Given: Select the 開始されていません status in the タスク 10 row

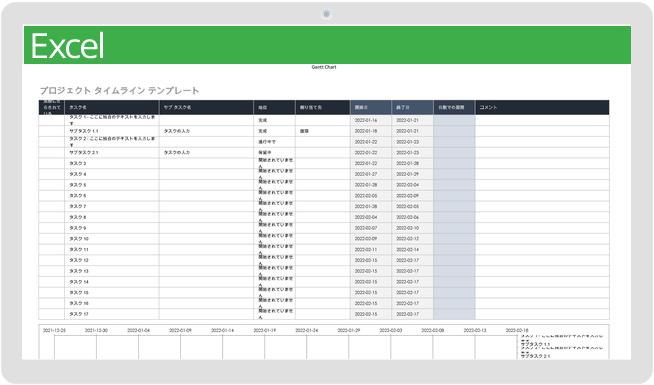Looking at the screenshot, I should click(275, 238).
